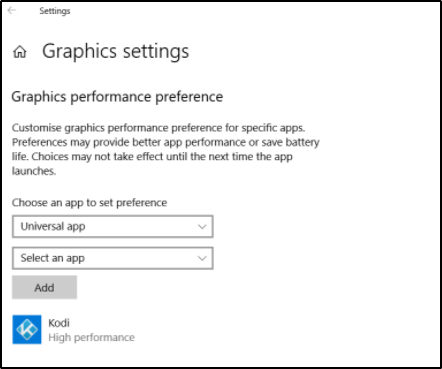Click Graphics performance preference section heading
This screenshot has height=369, width=442.
tap(117, 97)
